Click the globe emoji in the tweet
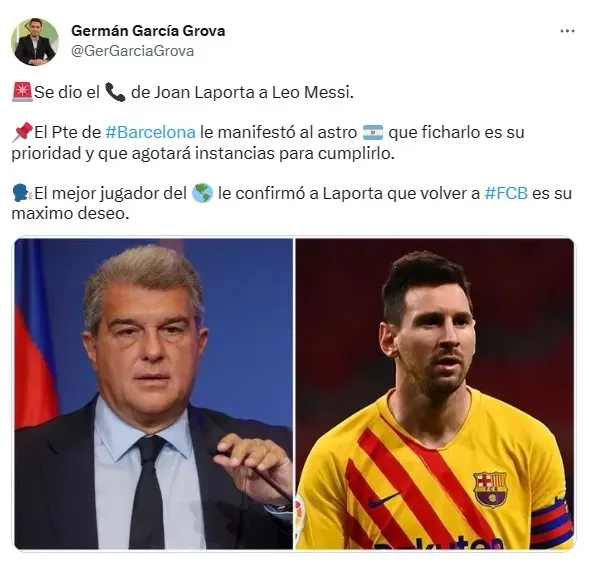This screenshot has width=589, height=567. click(202, 194)
